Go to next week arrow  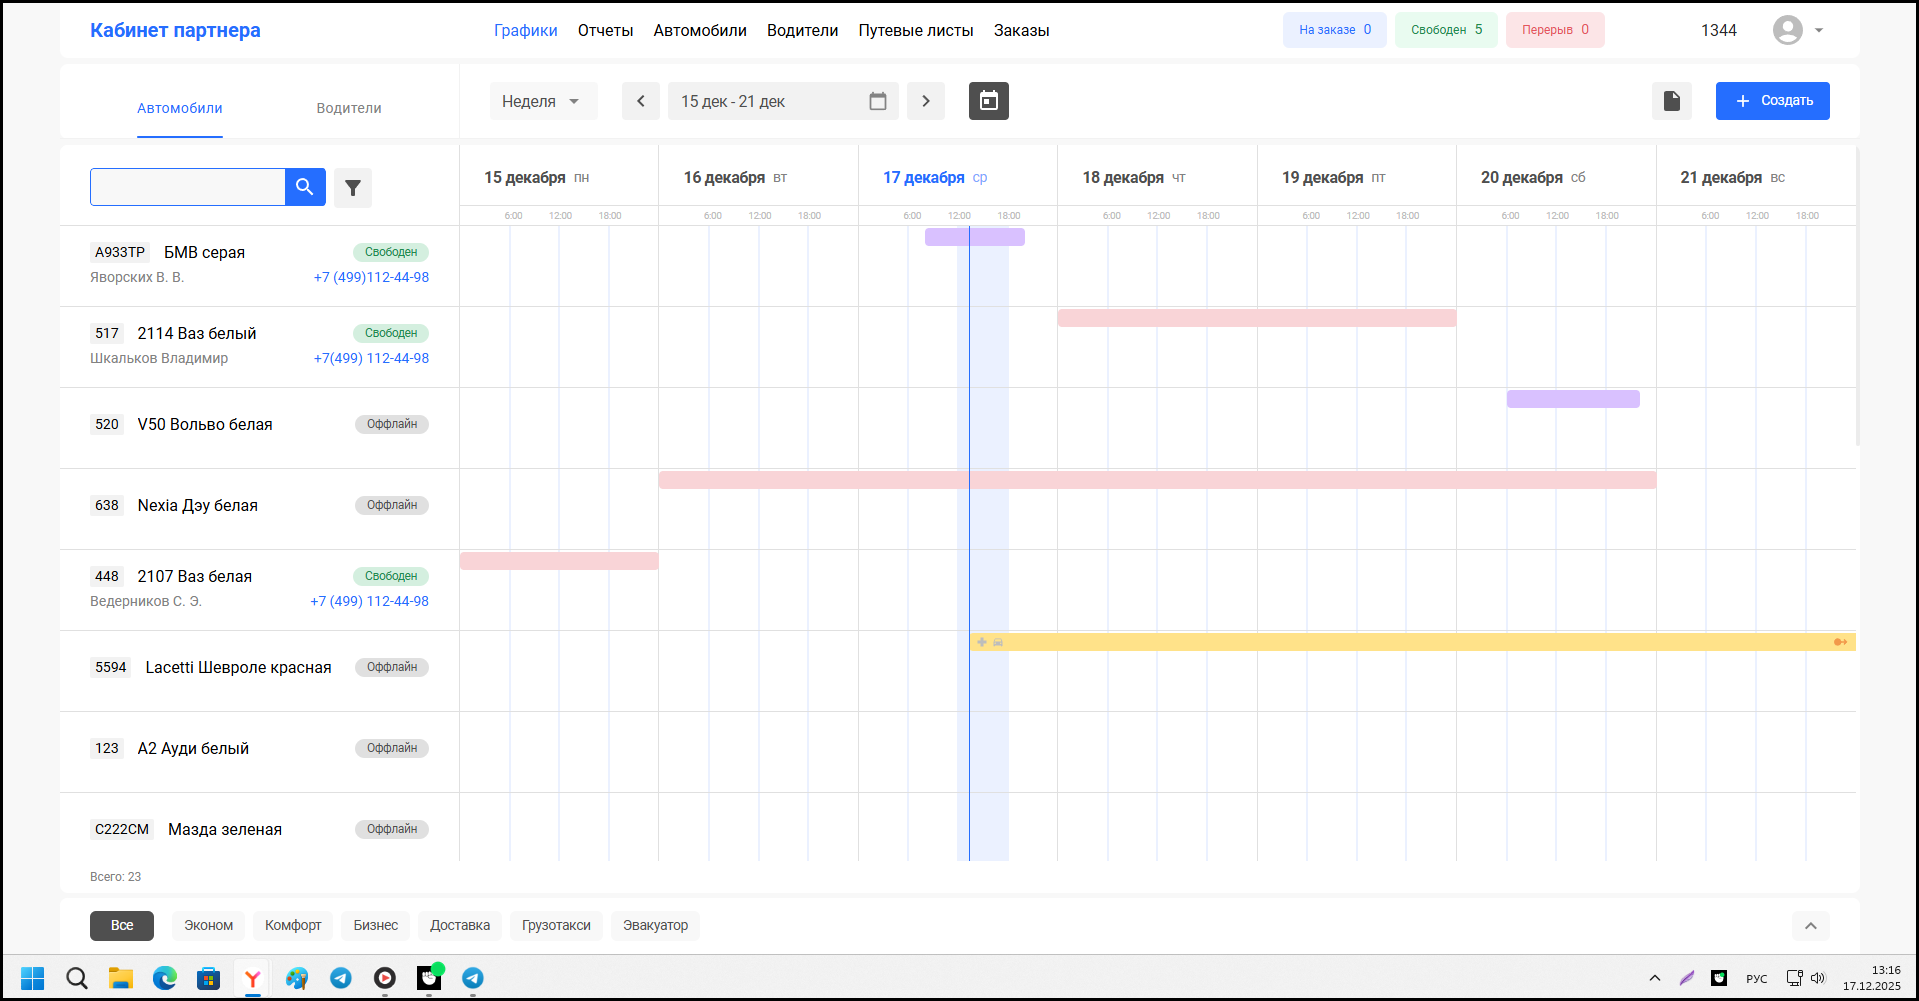click(925, 101)
